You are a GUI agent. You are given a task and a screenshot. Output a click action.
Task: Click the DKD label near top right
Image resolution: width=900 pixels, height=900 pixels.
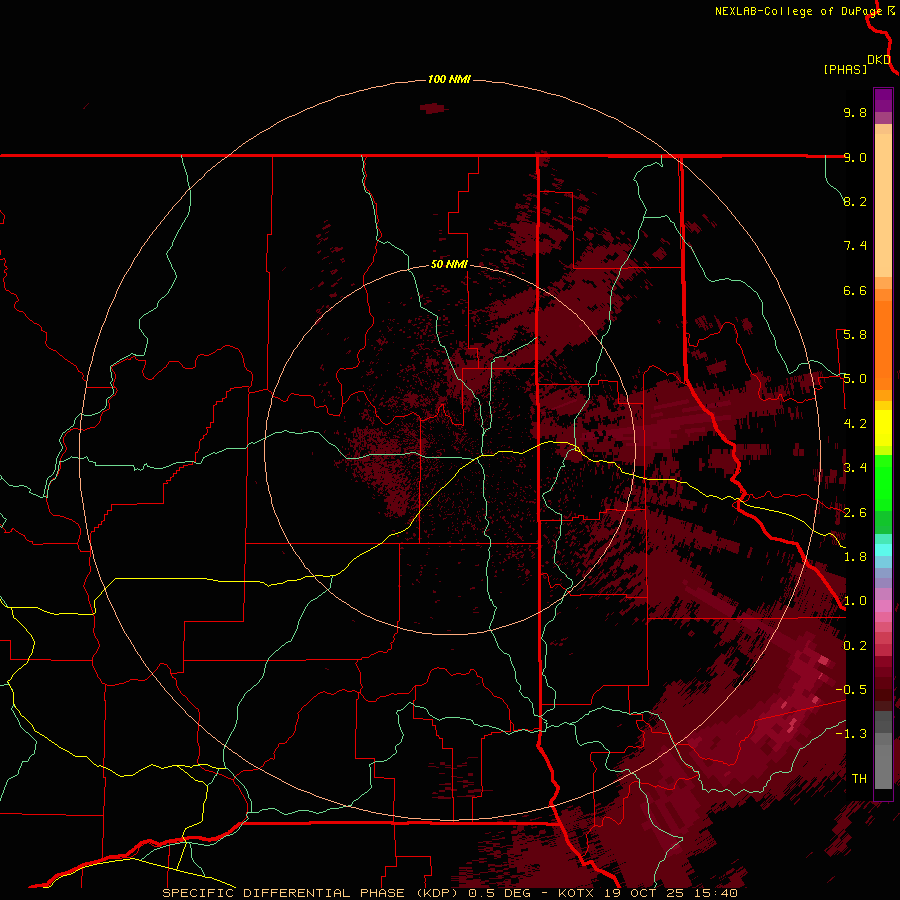point(879,60)
